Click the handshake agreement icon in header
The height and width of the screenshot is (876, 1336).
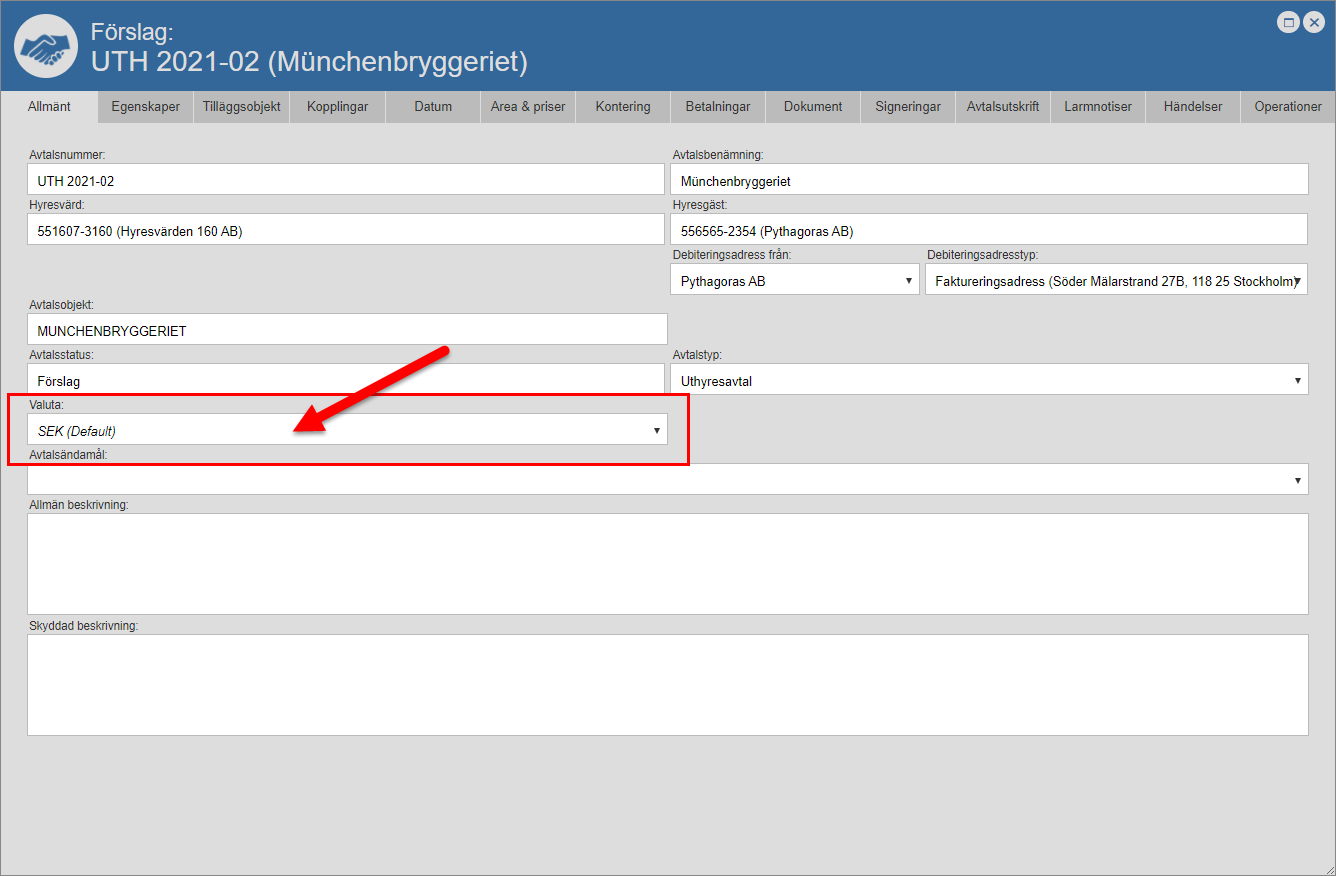tap(46, 46)
